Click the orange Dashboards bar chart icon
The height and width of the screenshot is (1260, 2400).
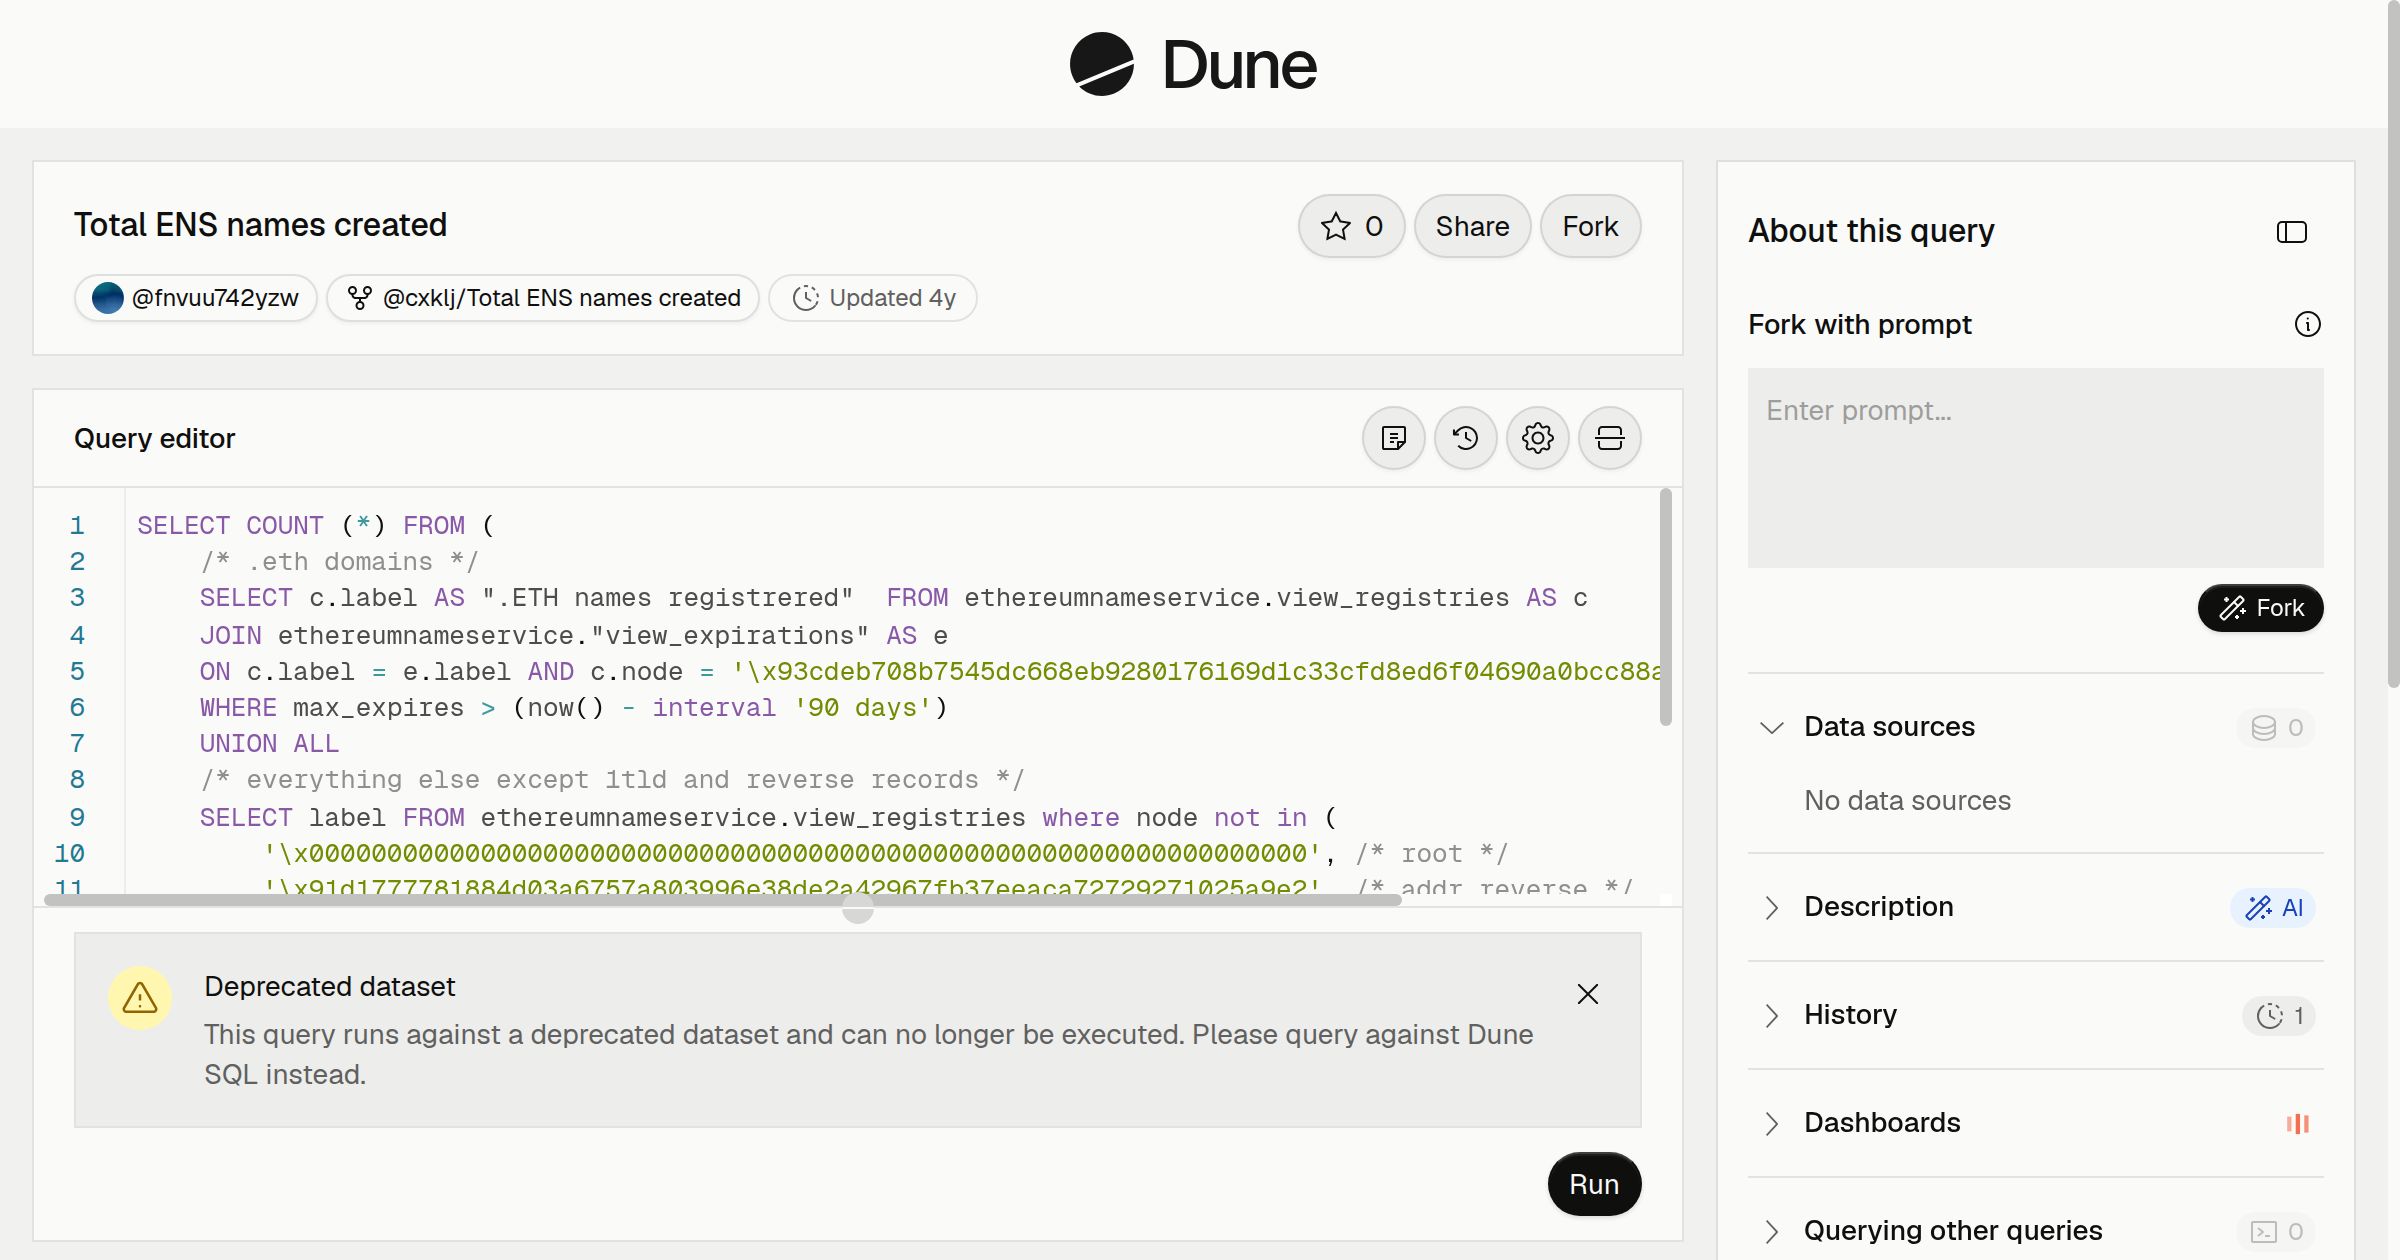click(x=2298, y=1123)
